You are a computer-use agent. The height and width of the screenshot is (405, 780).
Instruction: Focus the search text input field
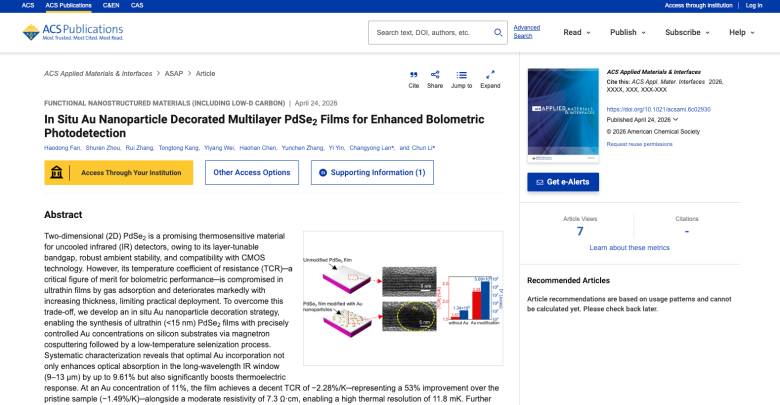point(430,32)
